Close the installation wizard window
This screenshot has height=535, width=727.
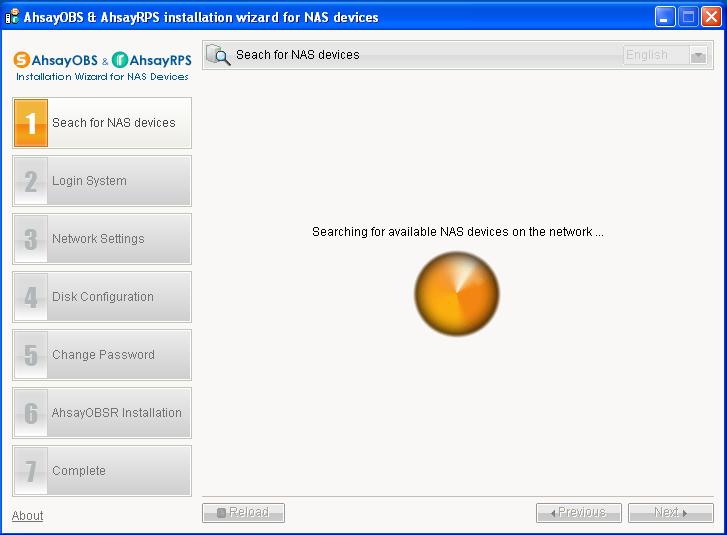[711, 17]
